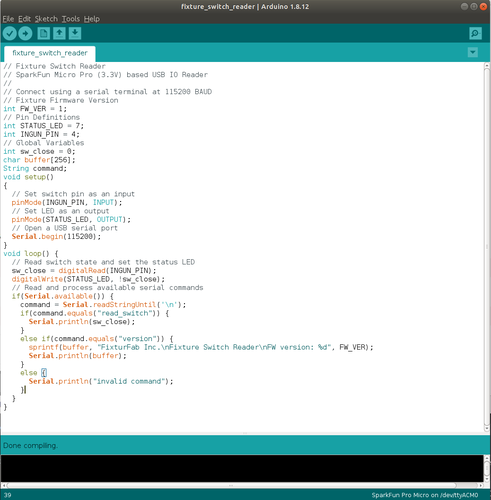Open the Serial Monitor magnifier icon
Image resolution: width=491 pixels, height=500 pixels.
[475, 33]
